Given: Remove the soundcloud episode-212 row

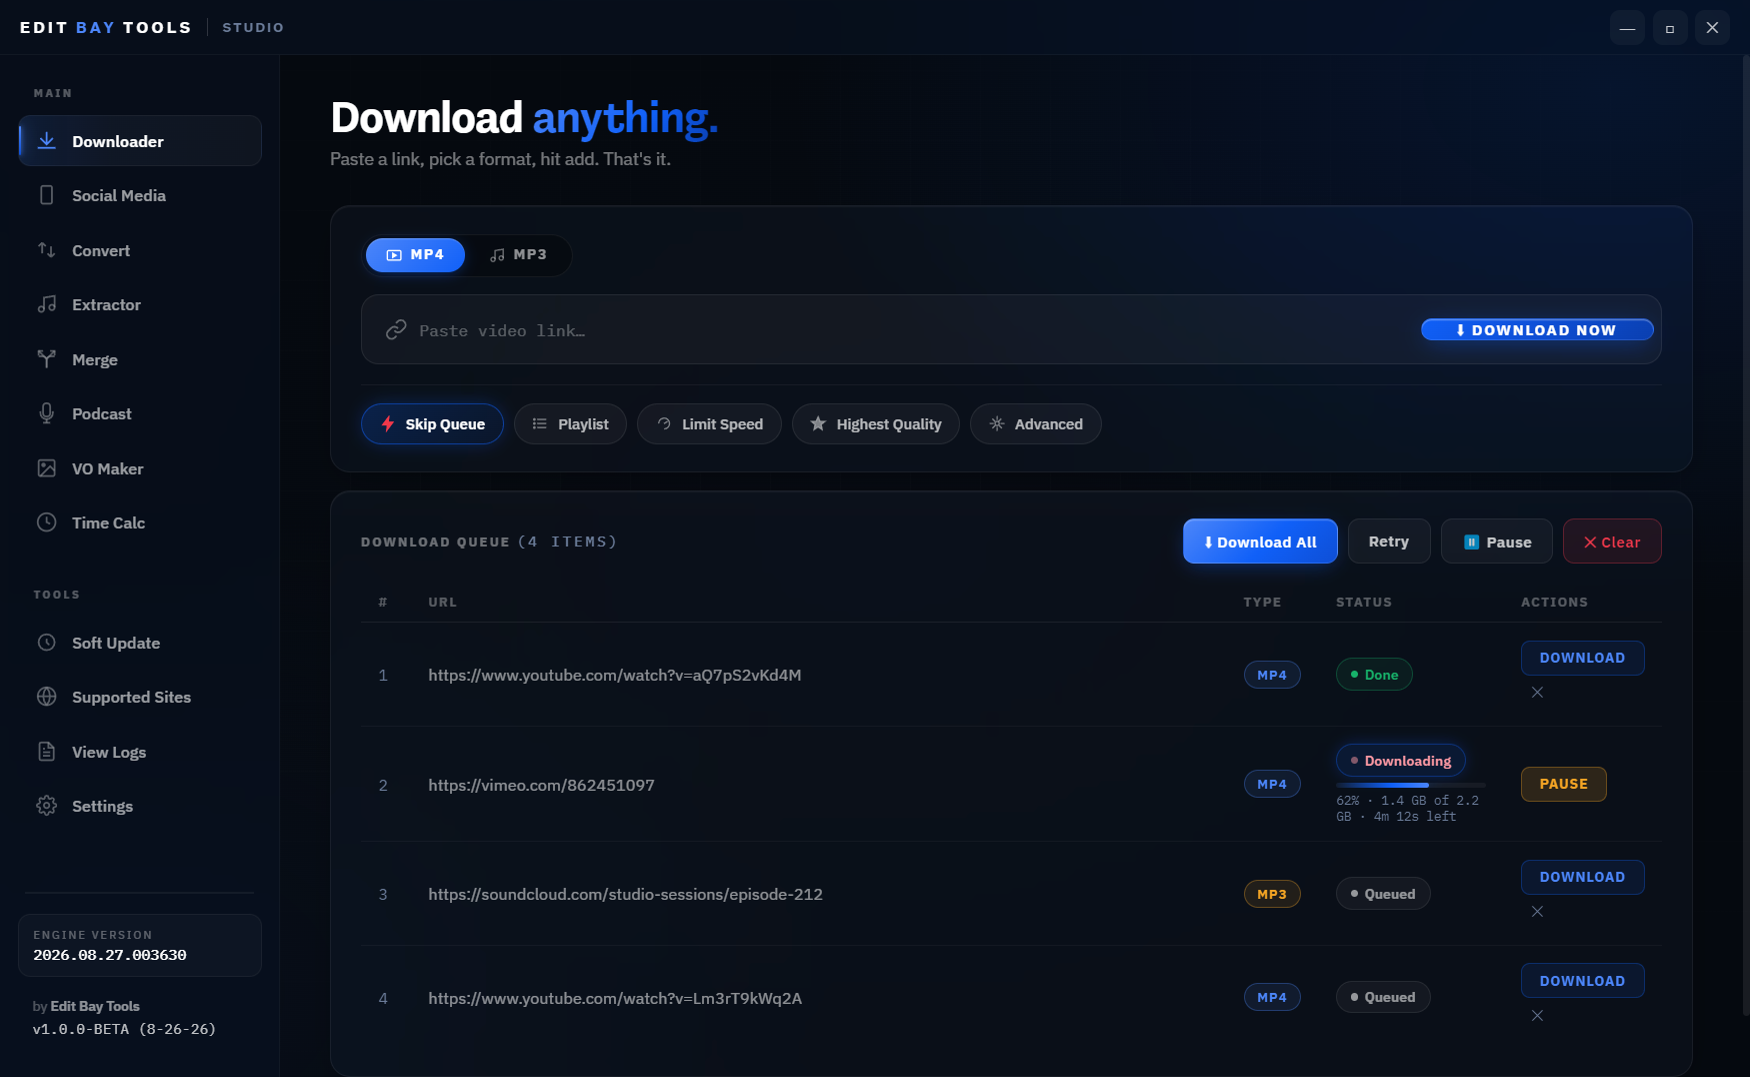Looking at the screenshot, I should pyautogui.click(x=1537, y=911).
